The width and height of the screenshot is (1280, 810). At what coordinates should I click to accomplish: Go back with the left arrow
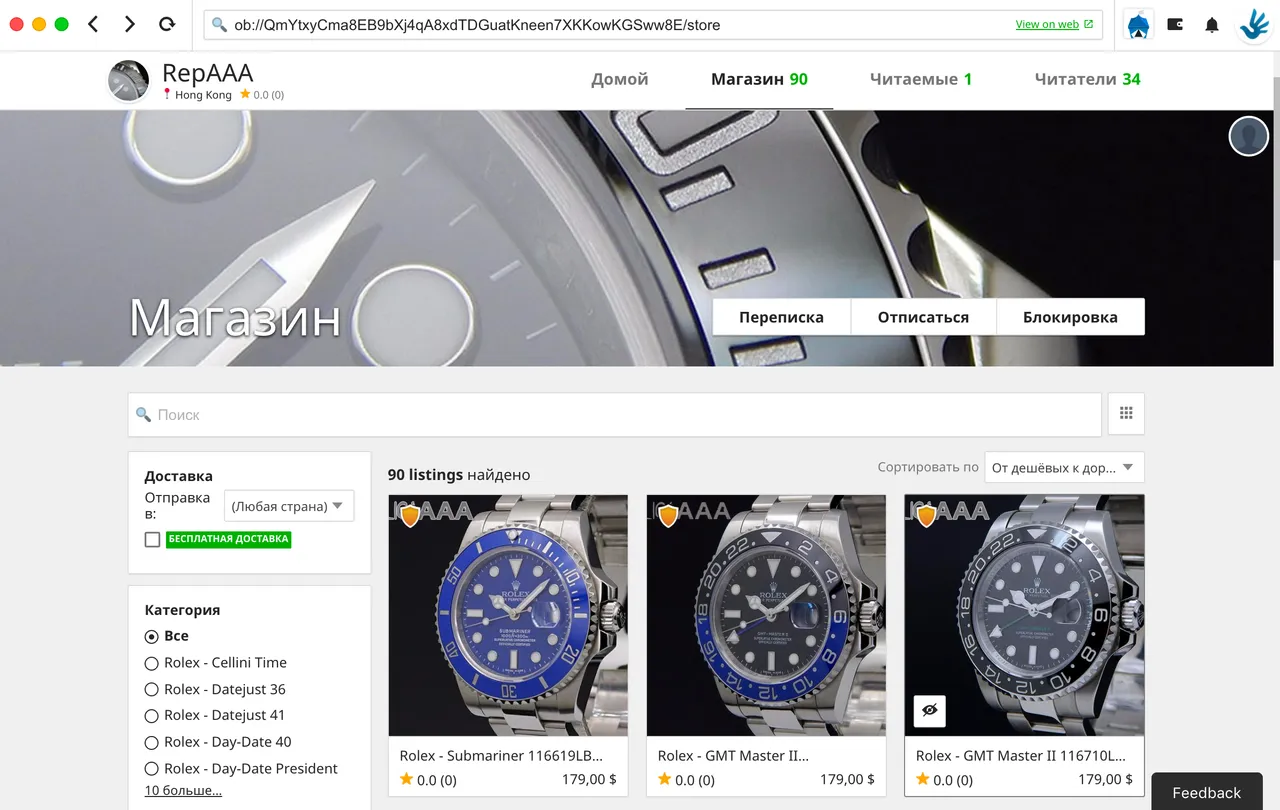pyautogui.click(x=93, y=24)
